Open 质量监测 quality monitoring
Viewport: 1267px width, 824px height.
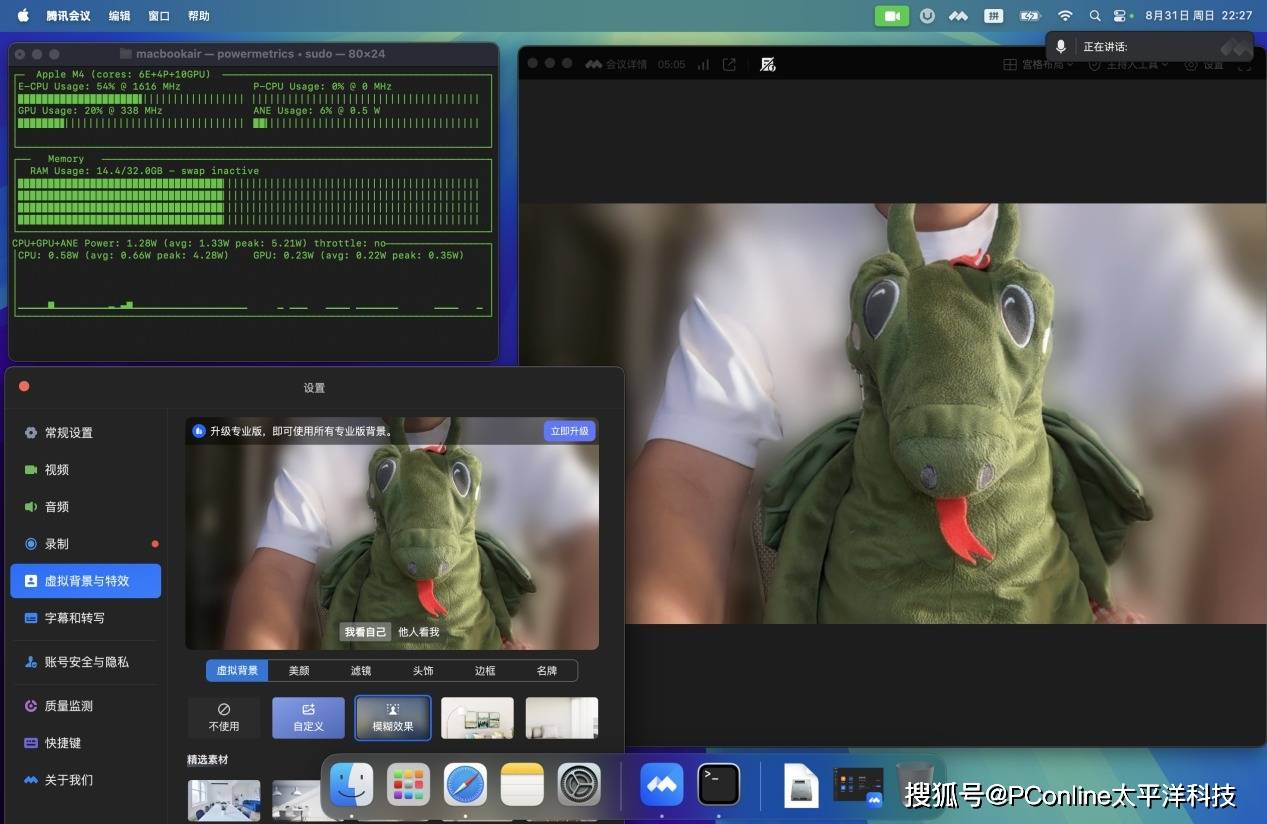(68, 706)
